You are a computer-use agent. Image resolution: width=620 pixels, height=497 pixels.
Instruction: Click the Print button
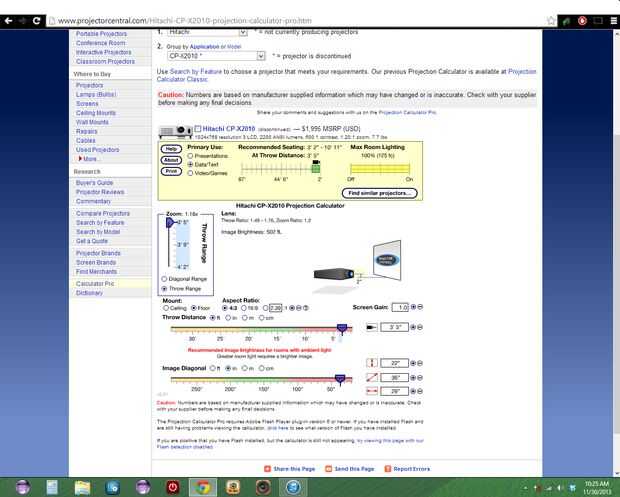pos(171,171)
